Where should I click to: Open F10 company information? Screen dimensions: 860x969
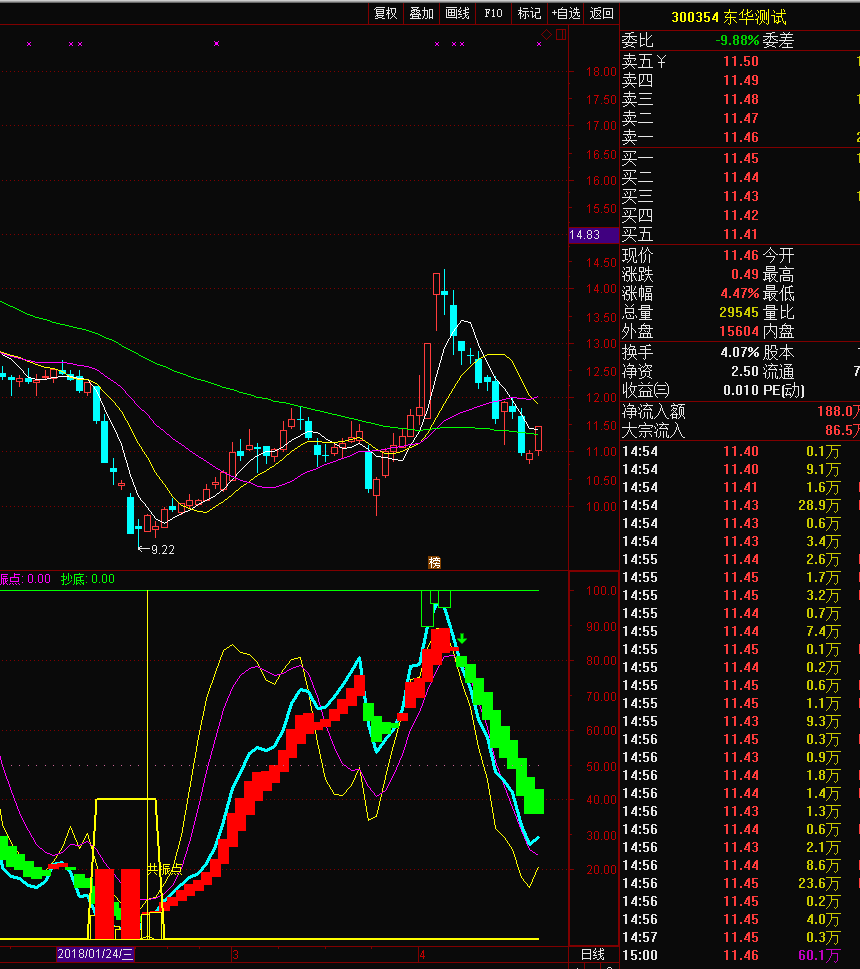[493, 13]
